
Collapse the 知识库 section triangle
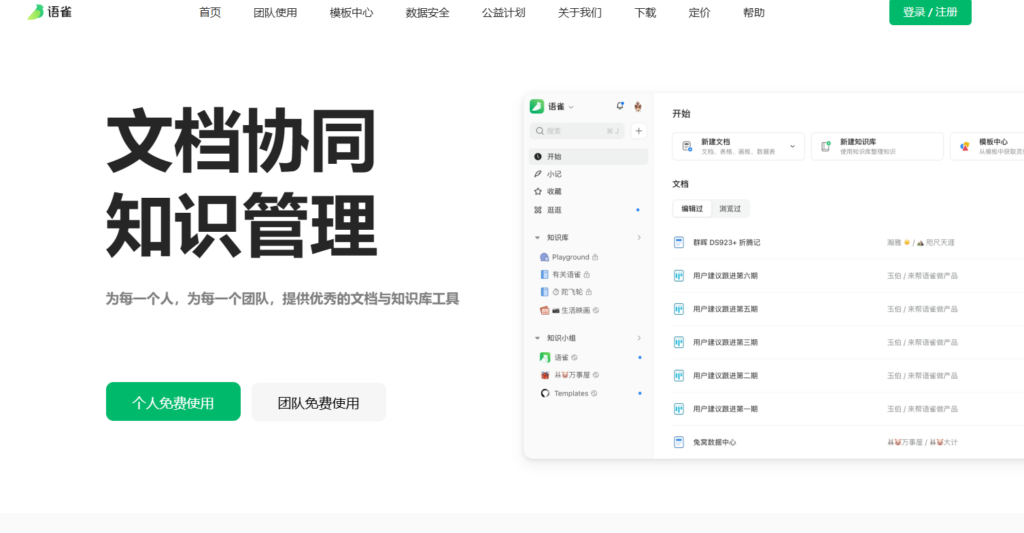(x=537, y=238)
